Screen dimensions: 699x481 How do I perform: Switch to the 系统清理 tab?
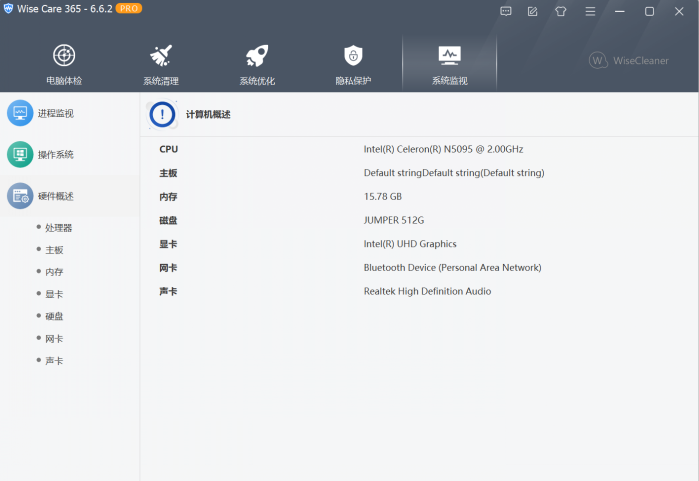[x=160, y=64]
